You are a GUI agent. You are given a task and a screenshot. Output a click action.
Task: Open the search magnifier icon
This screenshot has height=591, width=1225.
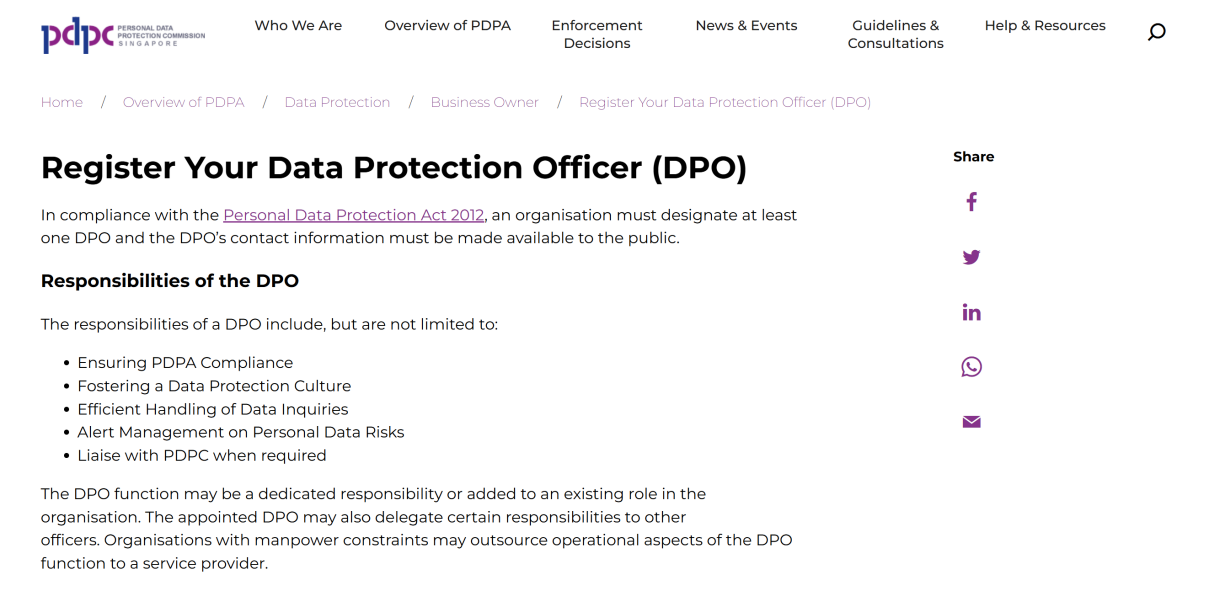[x=1156, y=33]
